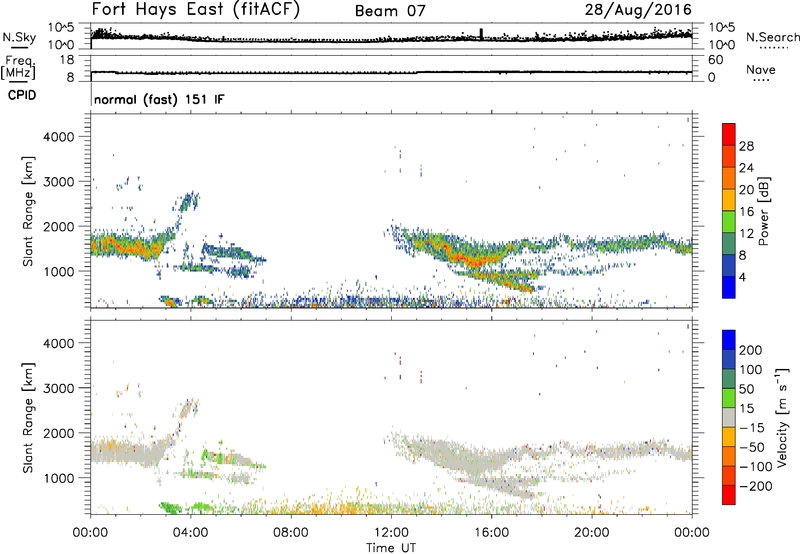The height and width of the screenshot is (554, 800).
Task: Click the '16:00' time tick label
Action: pyautogui.click(x=492, y=533)
